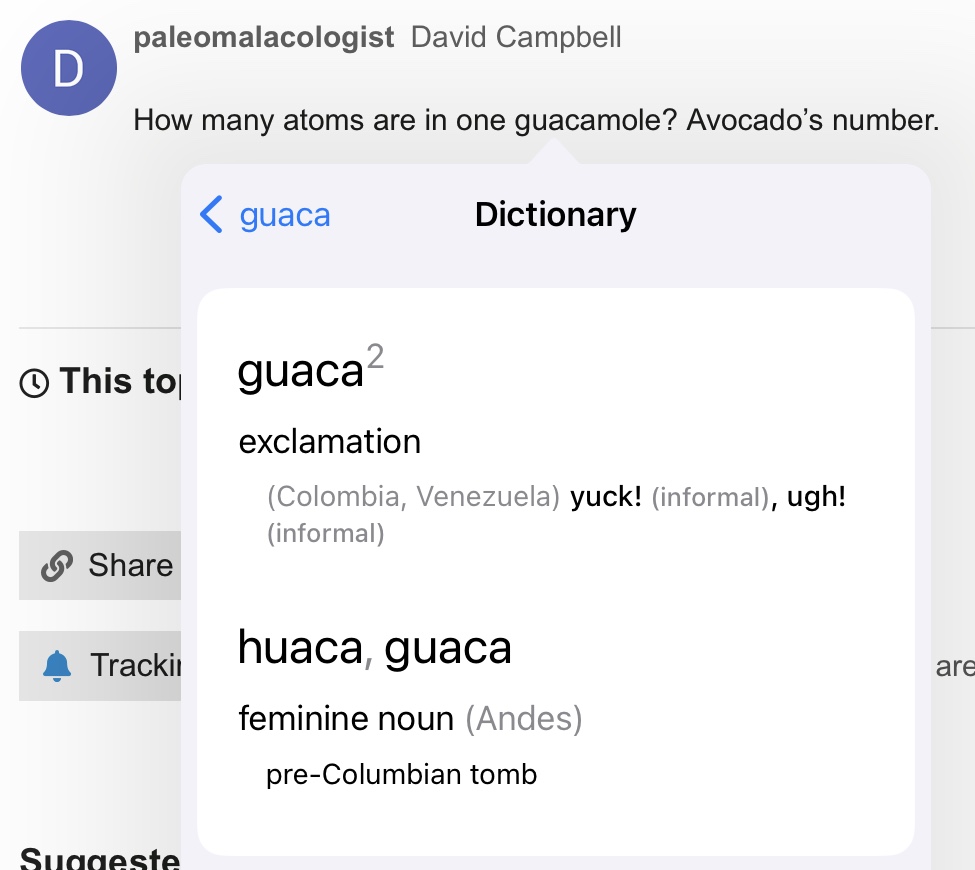Click the Tracking bell icon
The image size is (975, 870).
57,665
